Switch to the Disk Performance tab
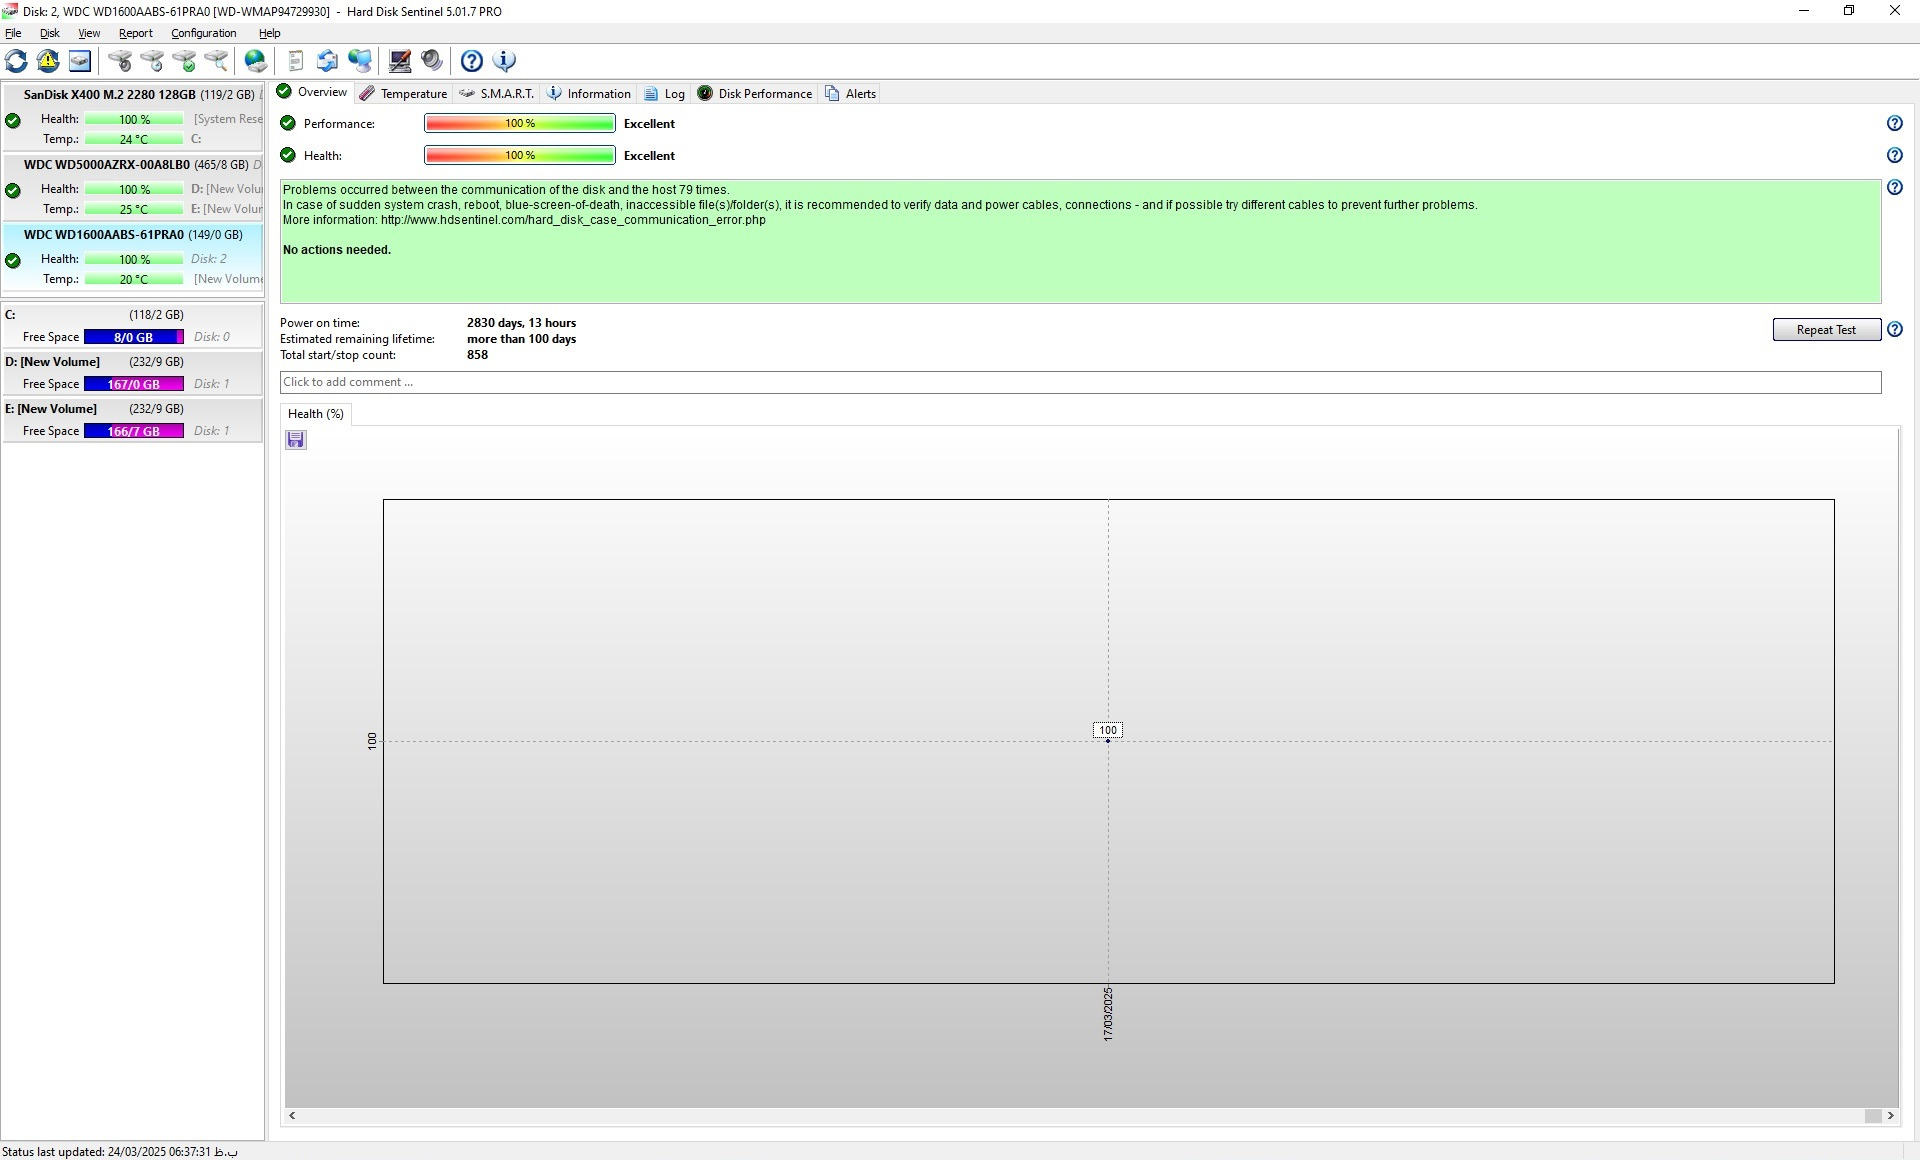 pyautogui.click(x=755, y=93)
